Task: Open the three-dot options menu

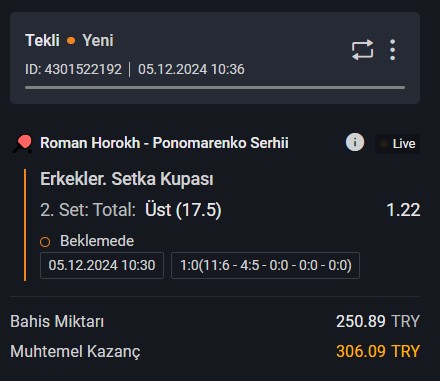Action: [x=393, y=50]
